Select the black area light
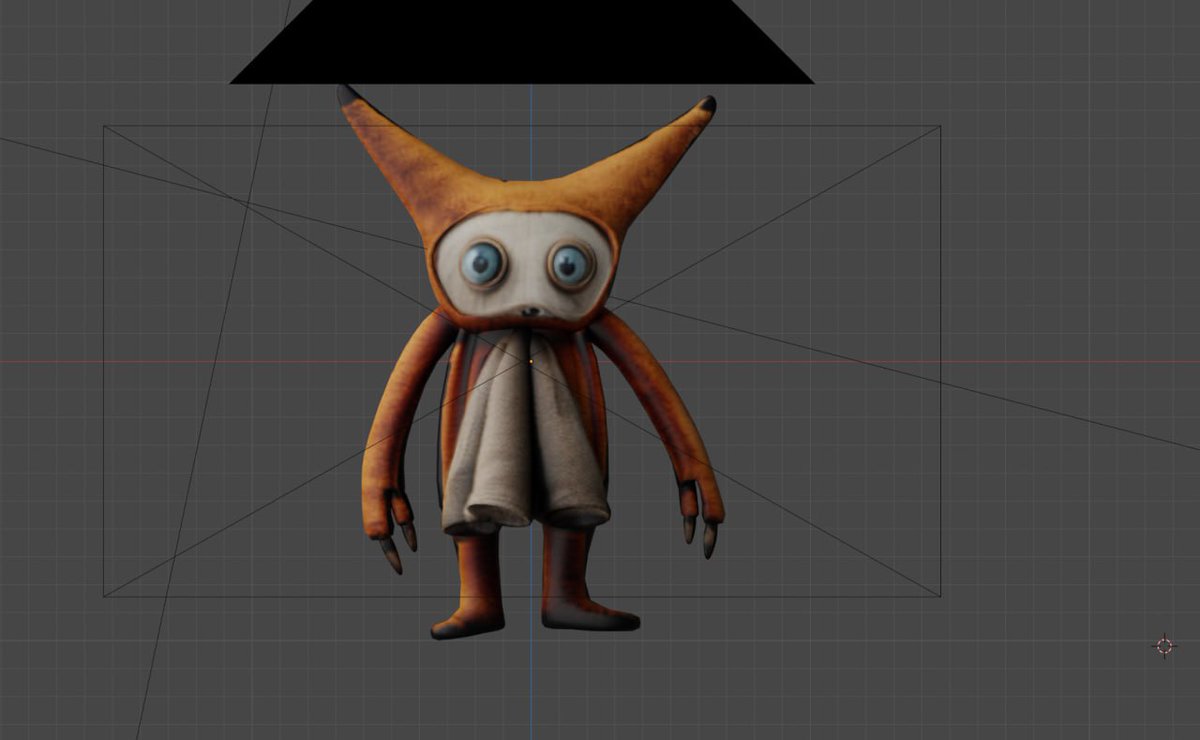Screen dimensions: 1200x740 [x=520, y=40]
